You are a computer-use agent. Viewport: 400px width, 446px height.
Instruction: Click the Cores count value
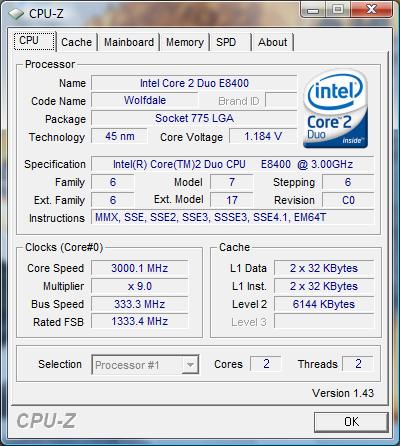[x=266, y=364]
